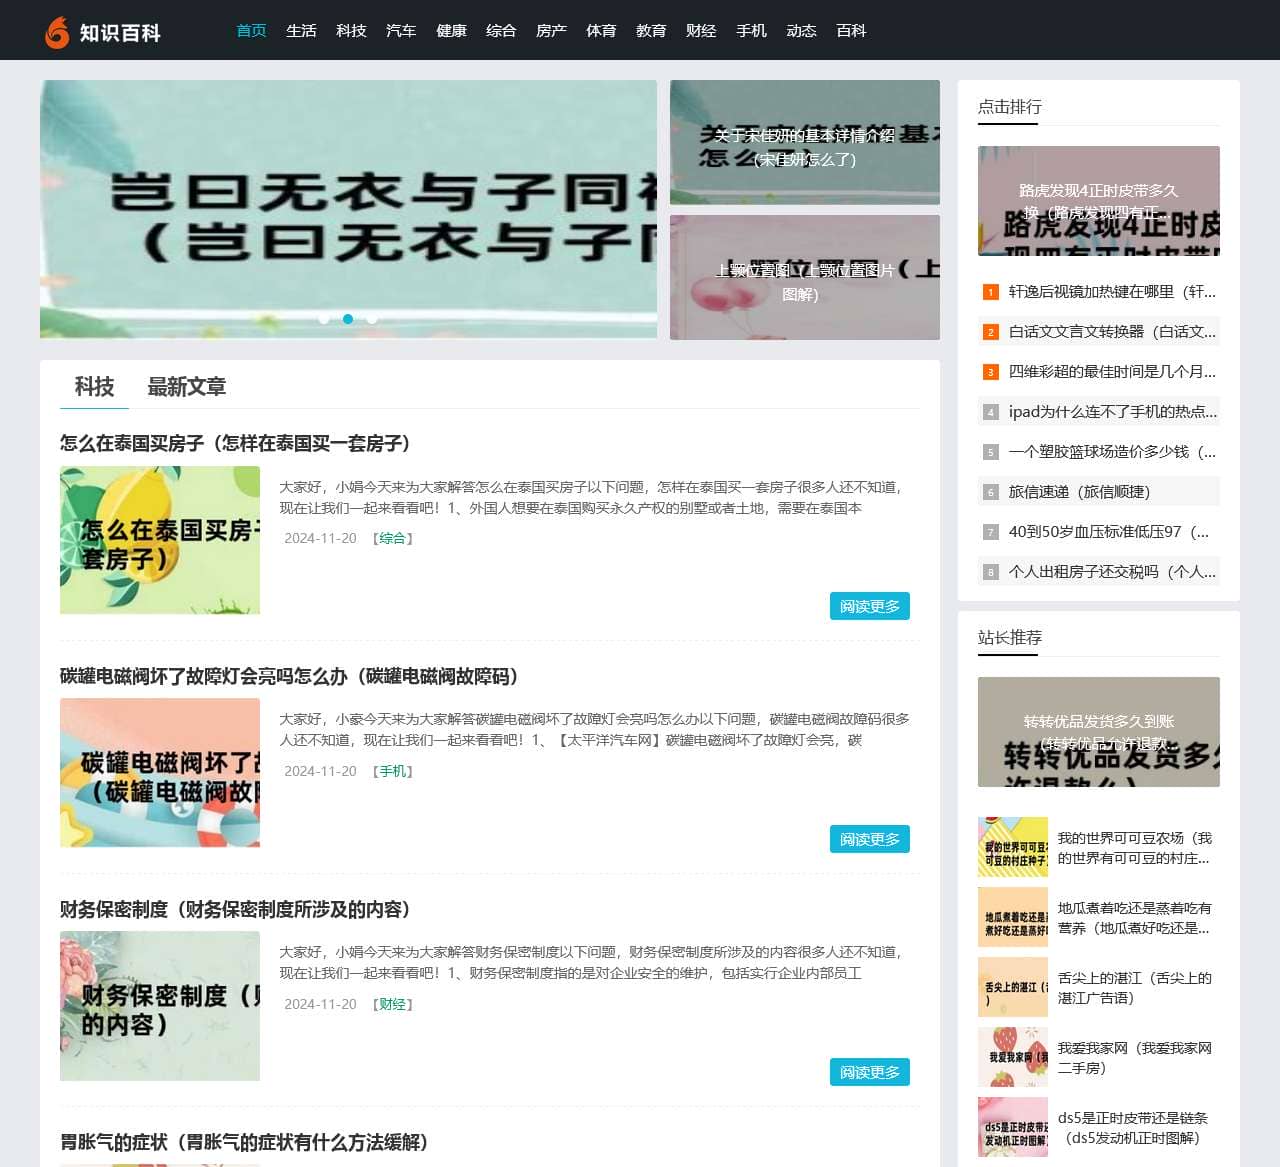Open the 百科 navigation section

(851, 31)
